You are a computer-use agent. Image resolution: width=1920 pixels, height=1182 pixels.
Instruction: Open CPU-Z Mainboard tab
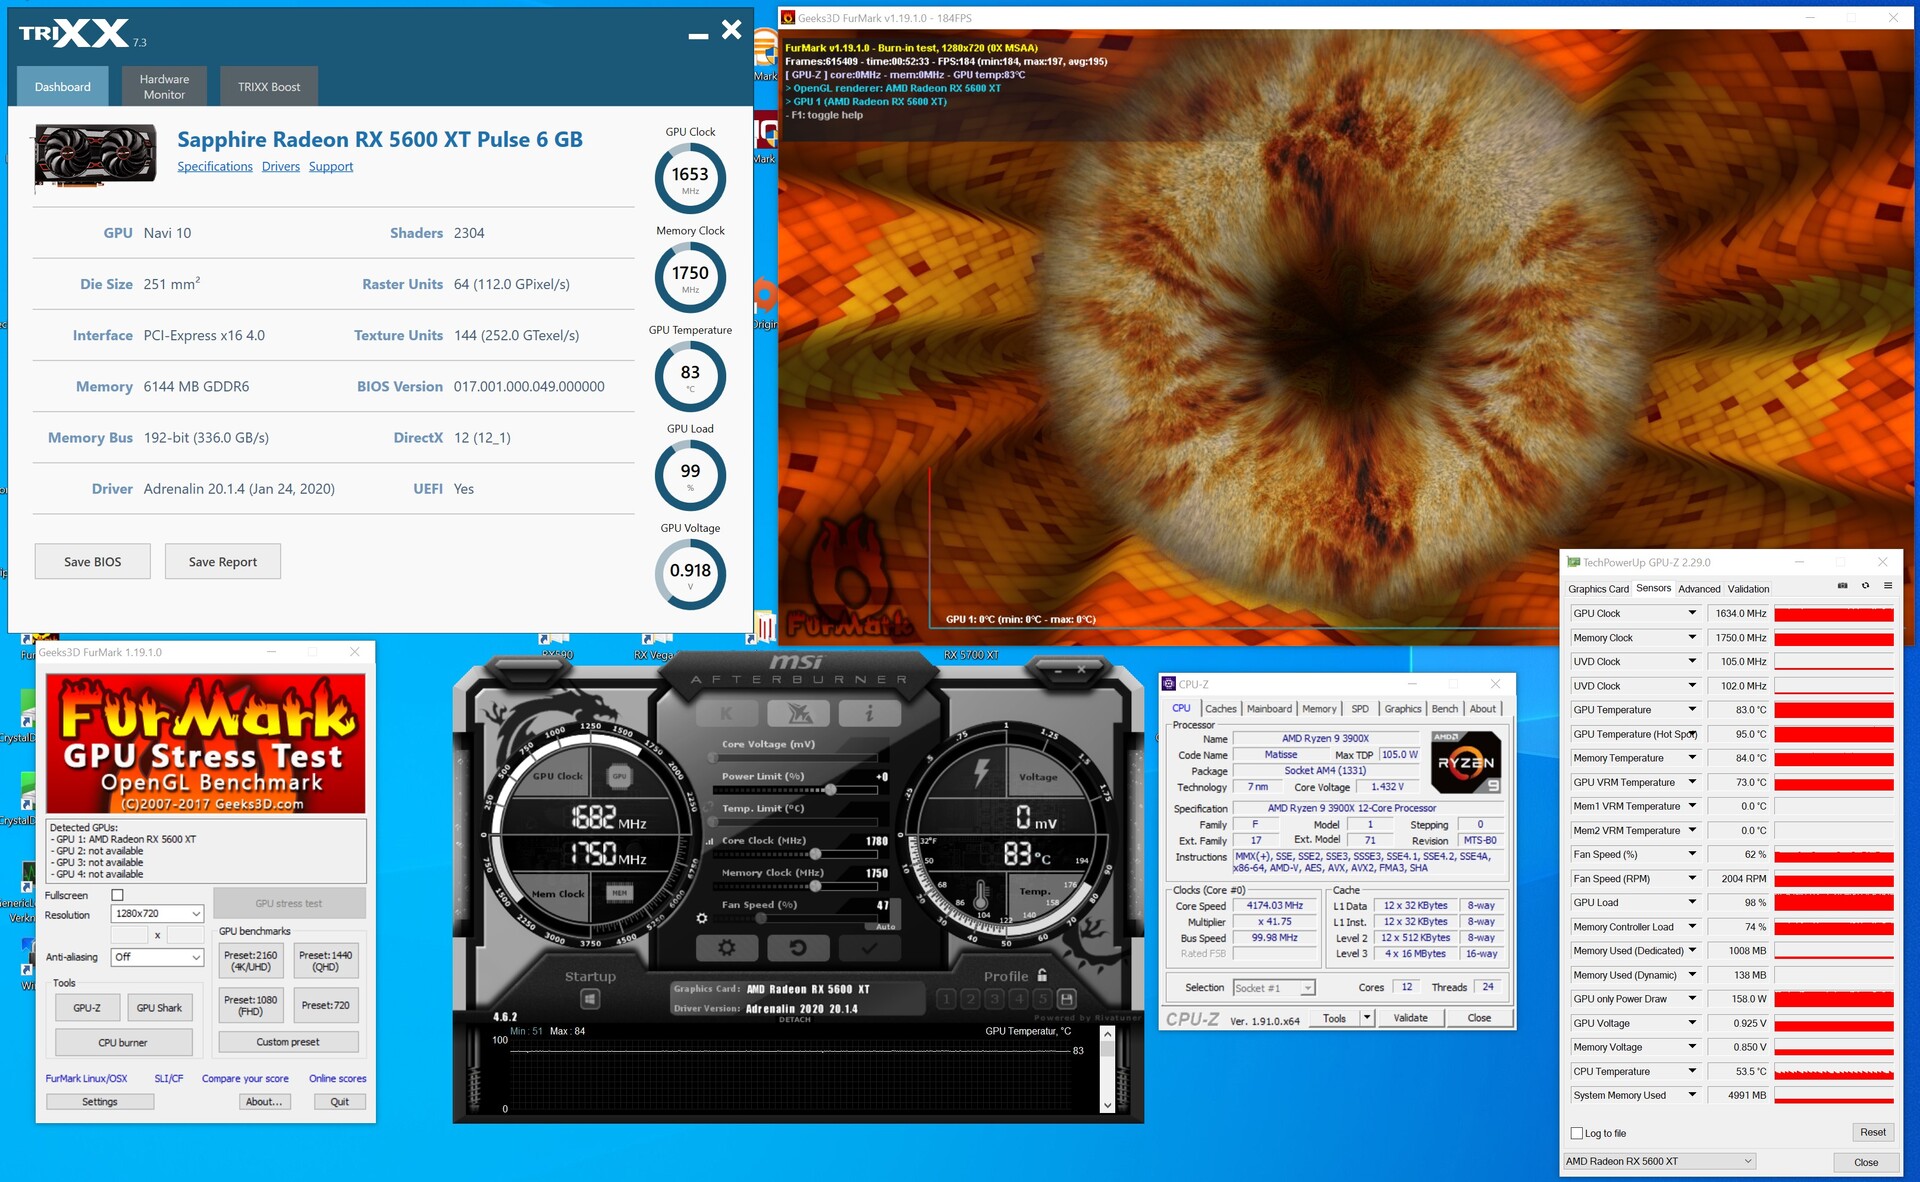coord(1269,709)
